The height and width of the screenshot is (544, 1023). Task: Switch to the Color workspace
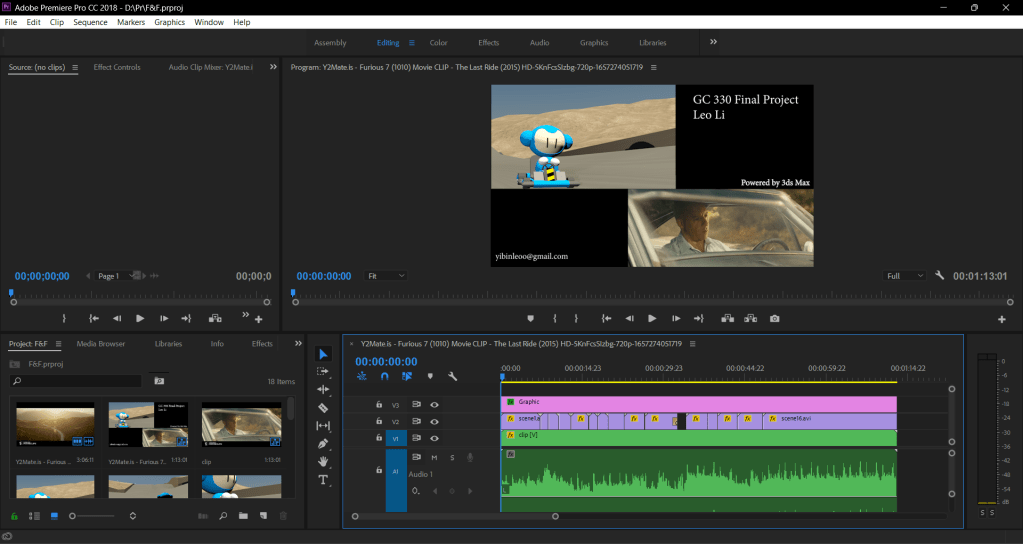438,43
